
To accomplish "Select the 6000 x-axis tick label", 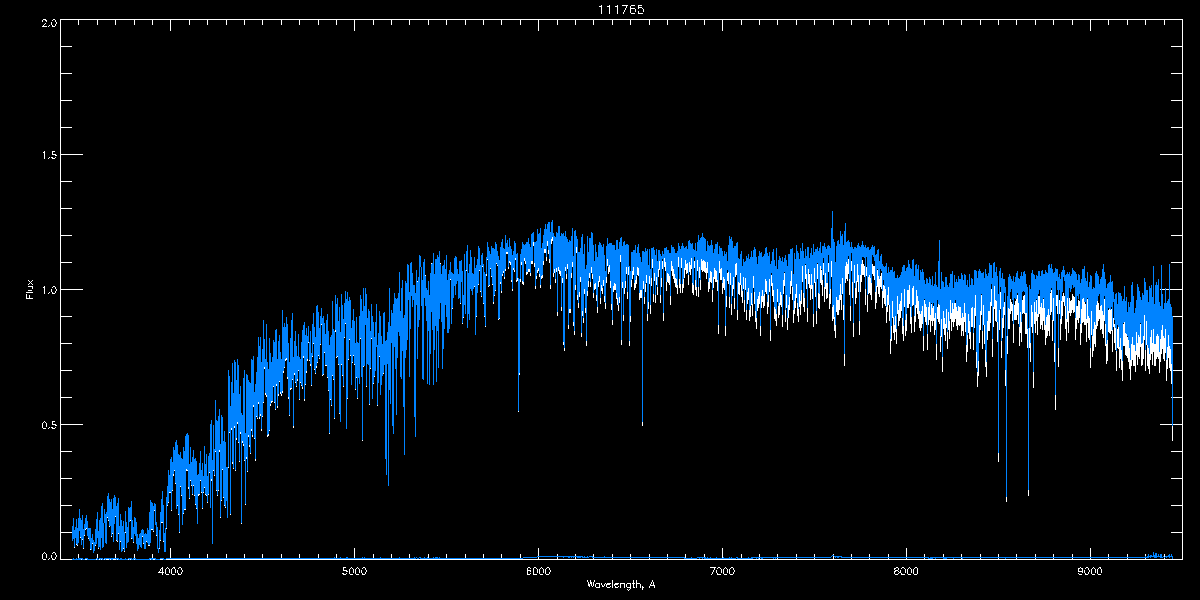I will (538, 572).
